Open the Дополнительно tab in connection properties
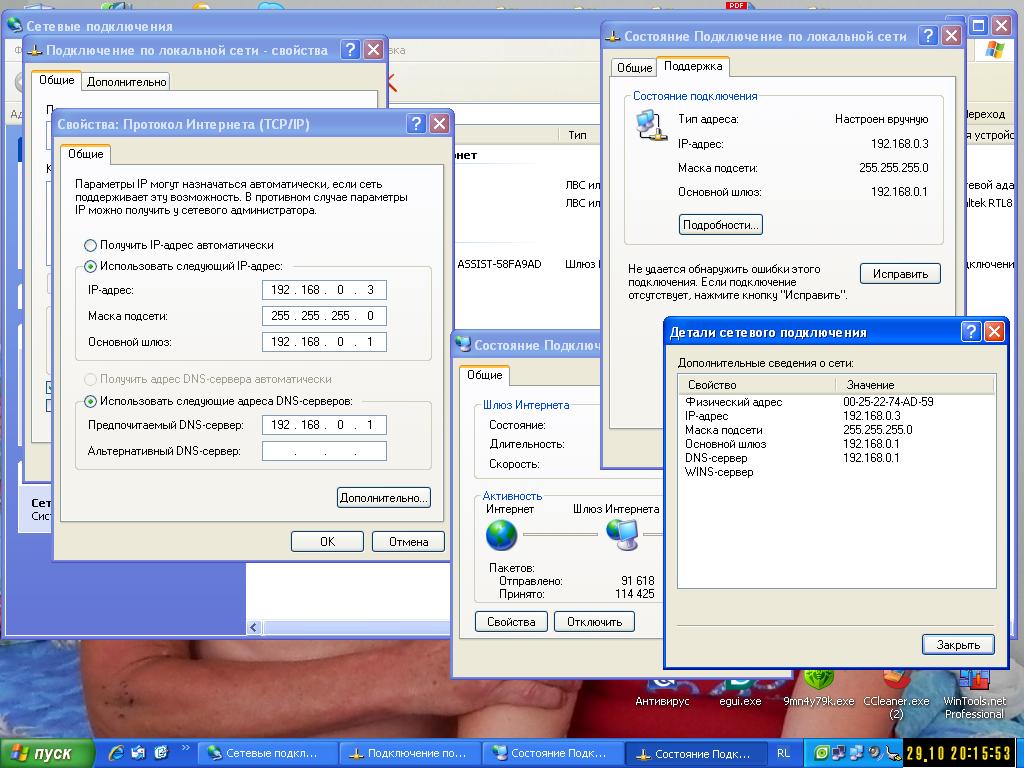 [127, 82]
